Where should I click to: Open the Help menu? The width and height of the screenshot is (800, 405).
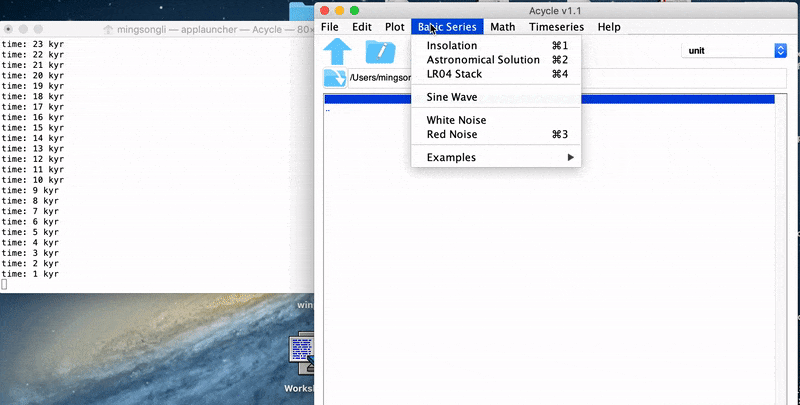click(x=609, y=27)
